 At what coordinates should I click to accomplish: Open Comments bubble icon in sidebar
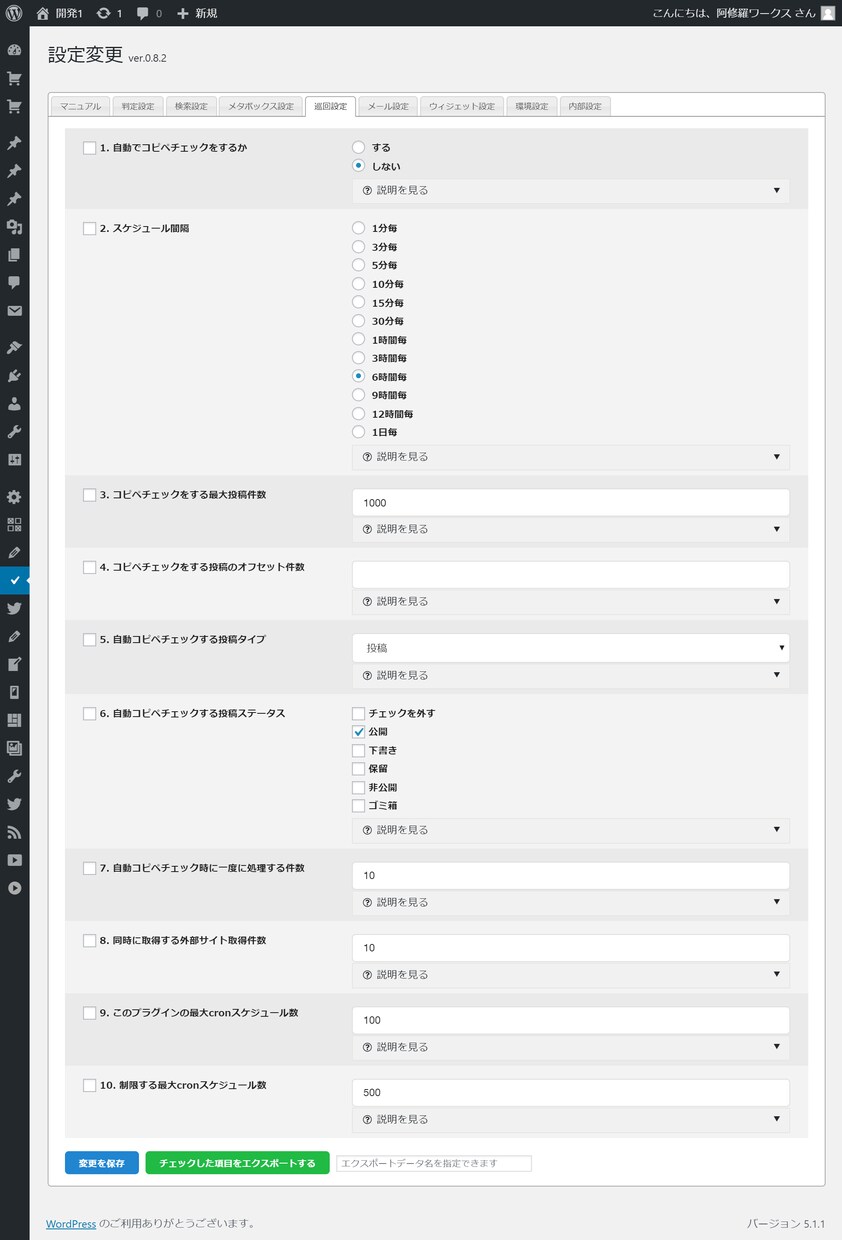click(x=14, y=283)
